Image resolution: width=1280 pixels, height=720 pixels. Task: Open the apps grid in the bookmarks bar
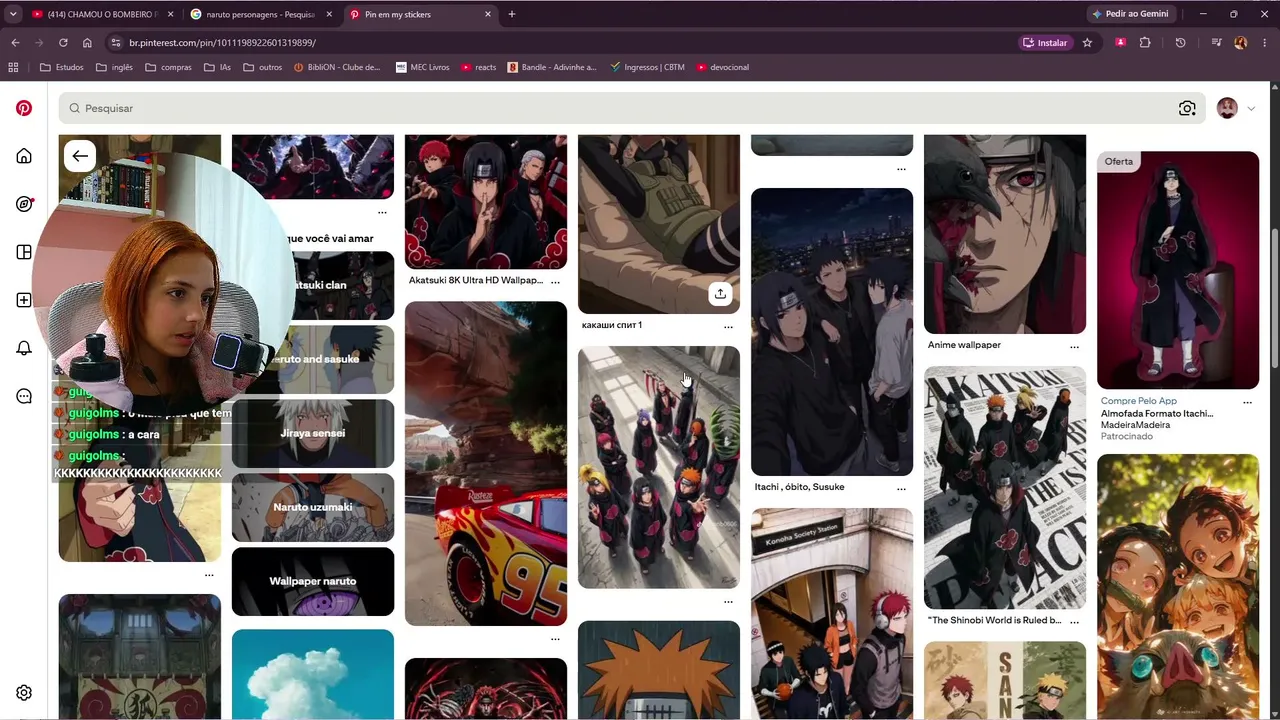(x=13, y=67)
